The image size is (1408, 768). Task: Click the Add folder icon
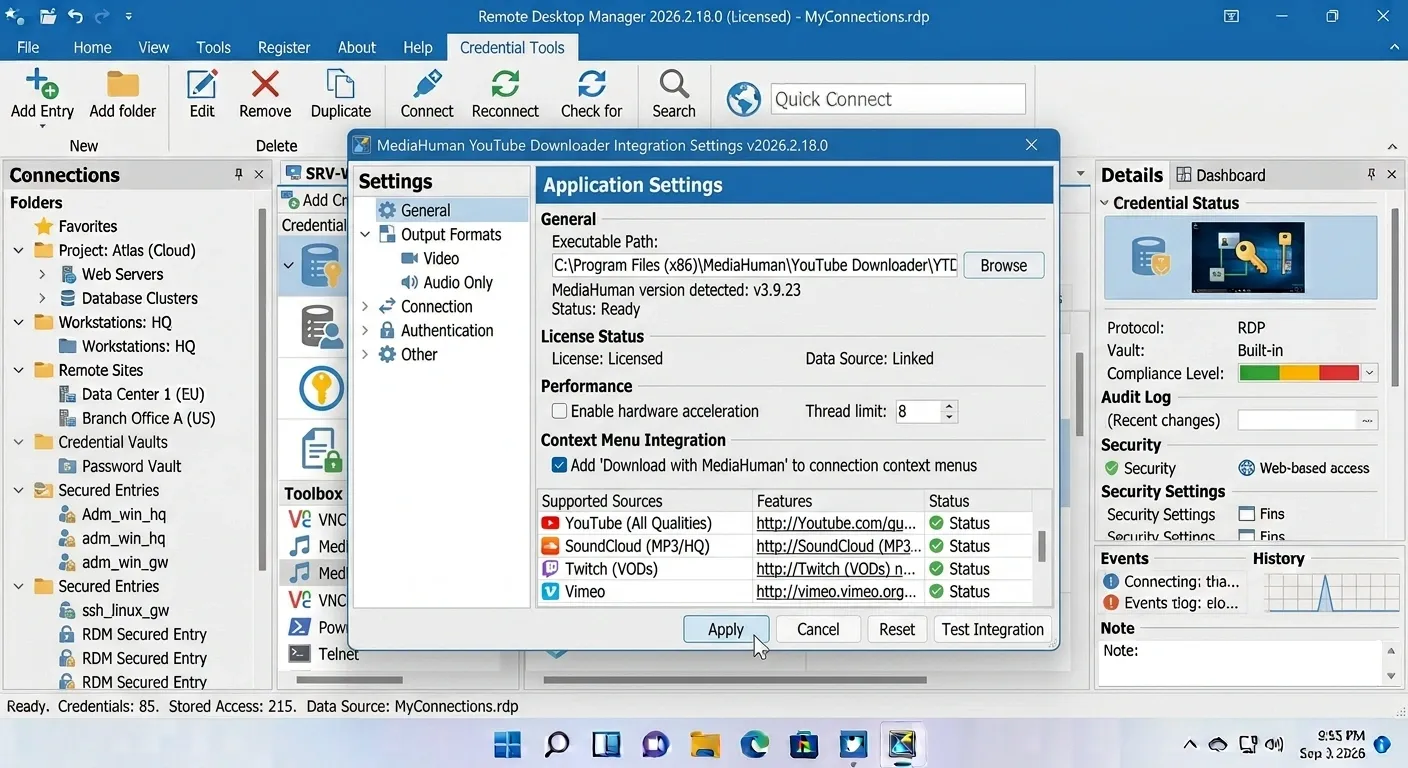pyautogui.click(x=122, y=84)
